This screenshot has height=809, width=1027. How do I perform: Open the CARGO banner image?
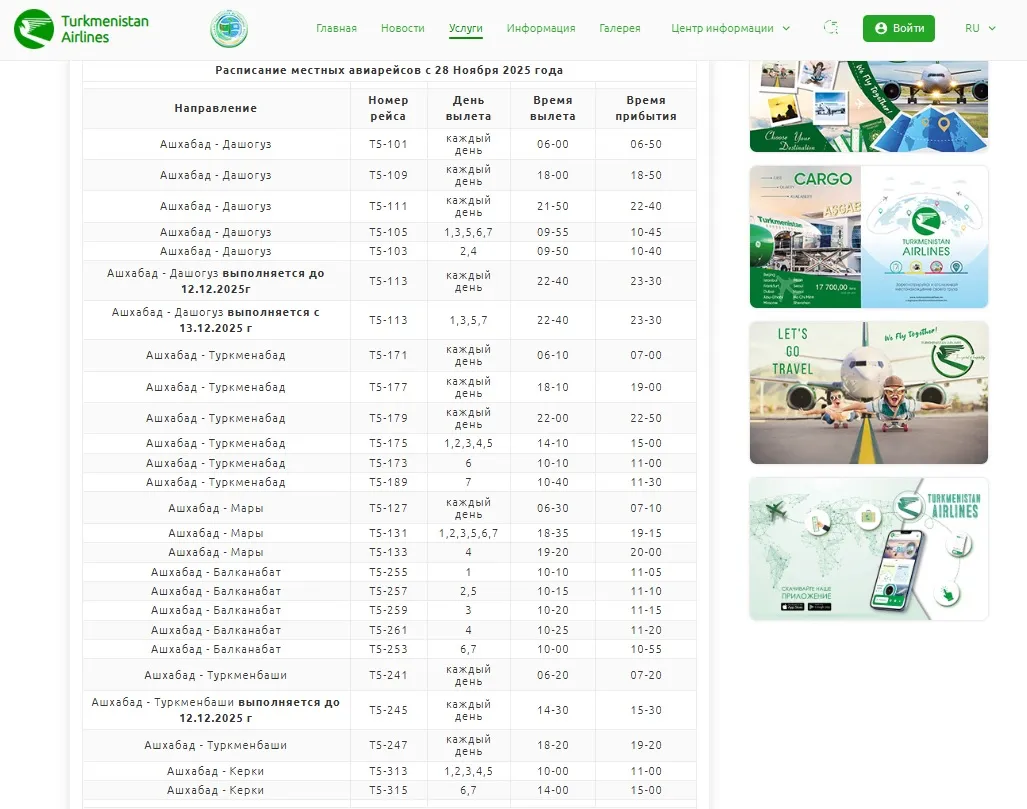(x=868, y=237)
